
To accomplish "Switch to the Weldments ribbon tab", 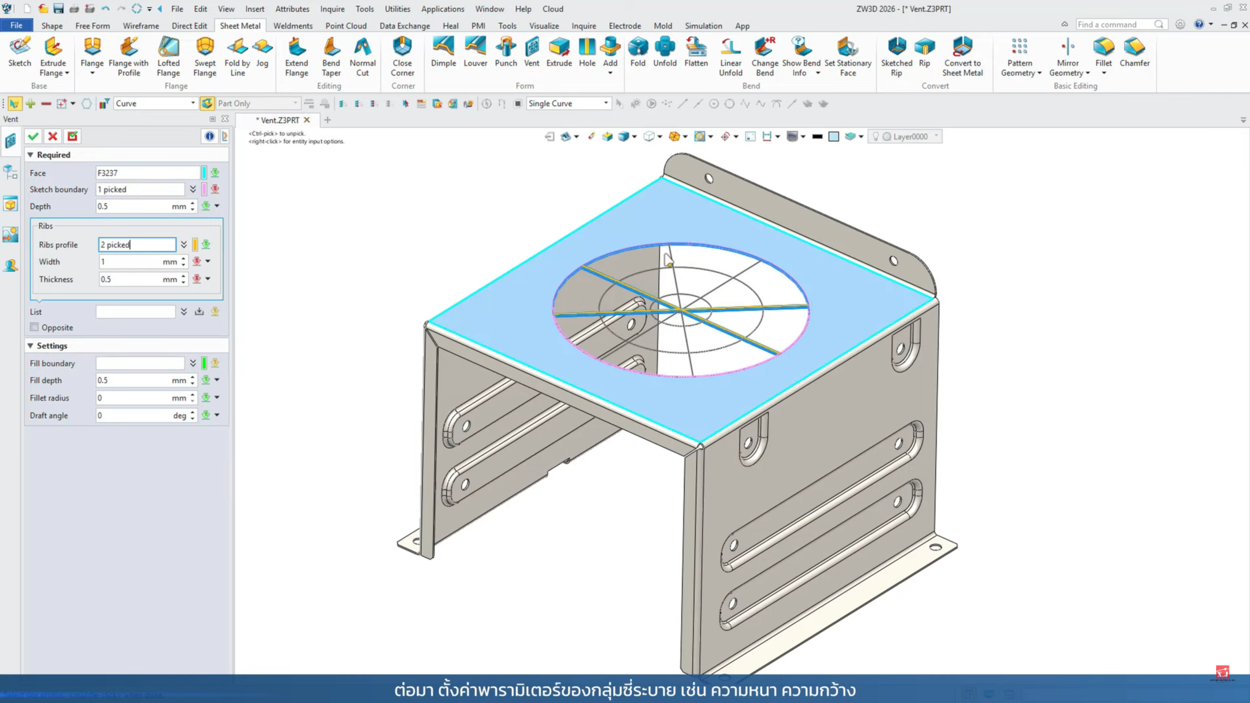I will click(292, 26).
